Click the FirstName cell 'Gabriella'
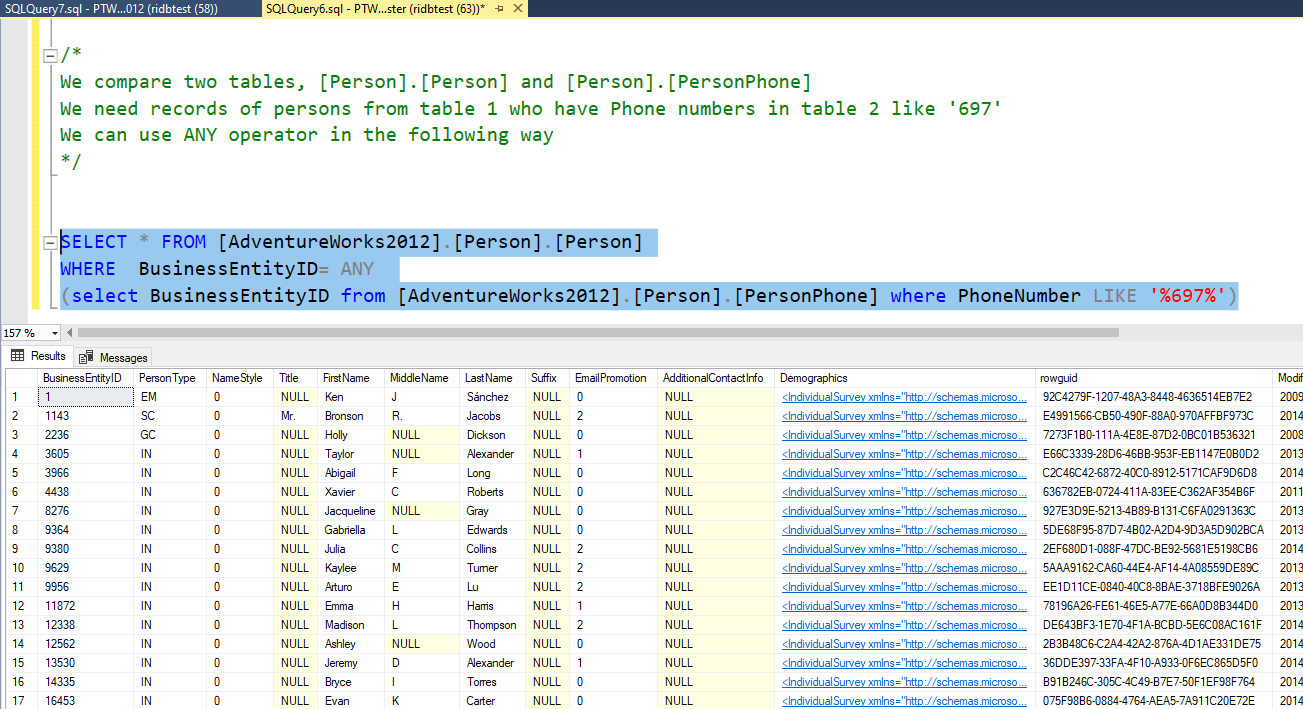The image size is (1303, 709). point(352,530)
